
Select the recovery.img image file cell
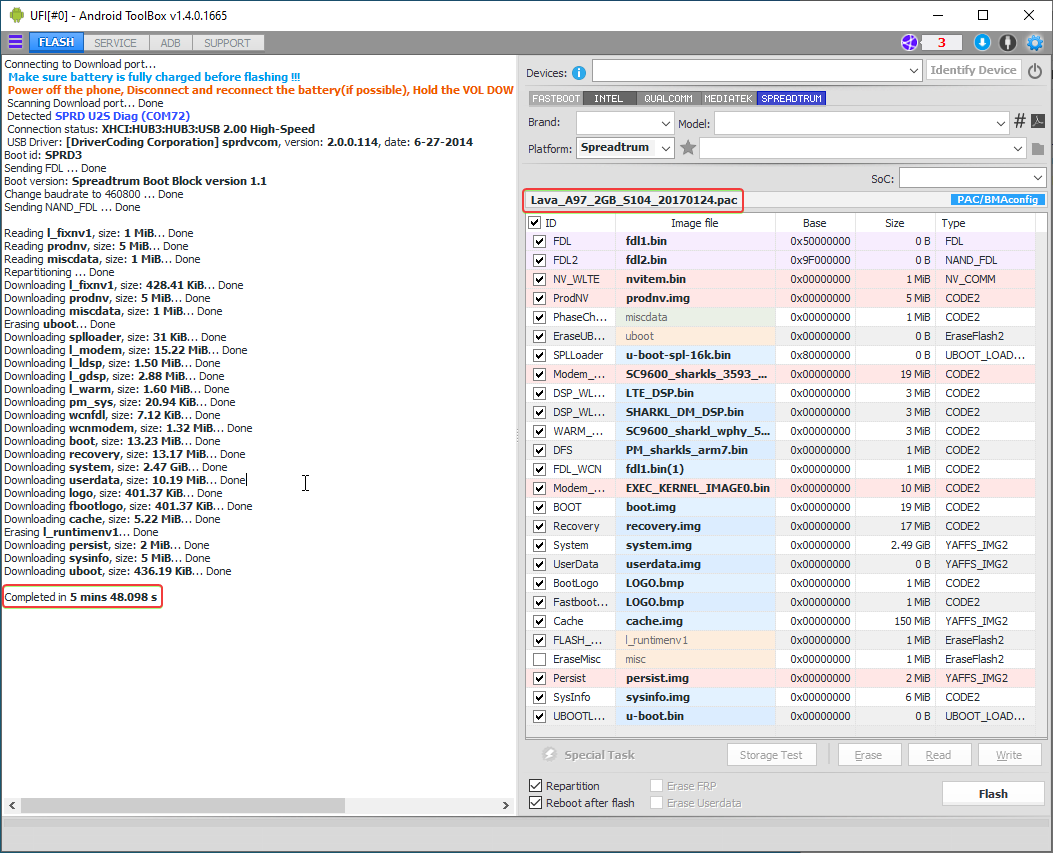pos(695,526)
